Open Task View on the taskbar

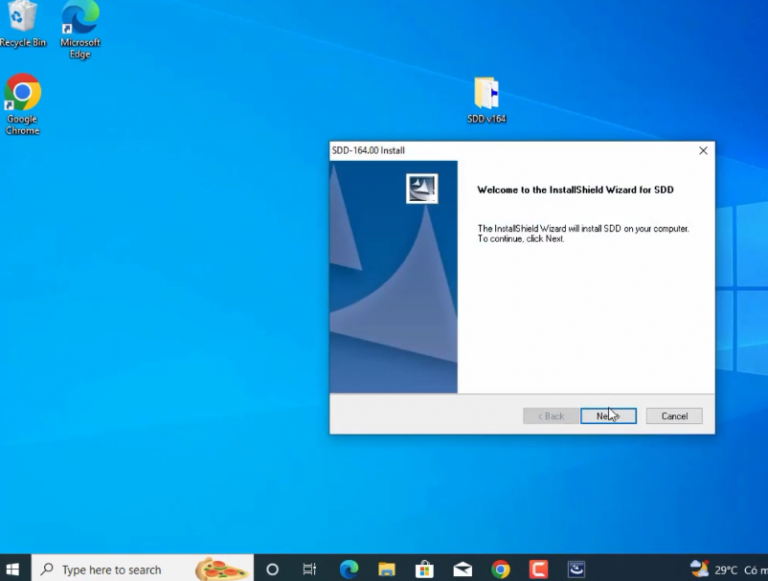point(310,569)
